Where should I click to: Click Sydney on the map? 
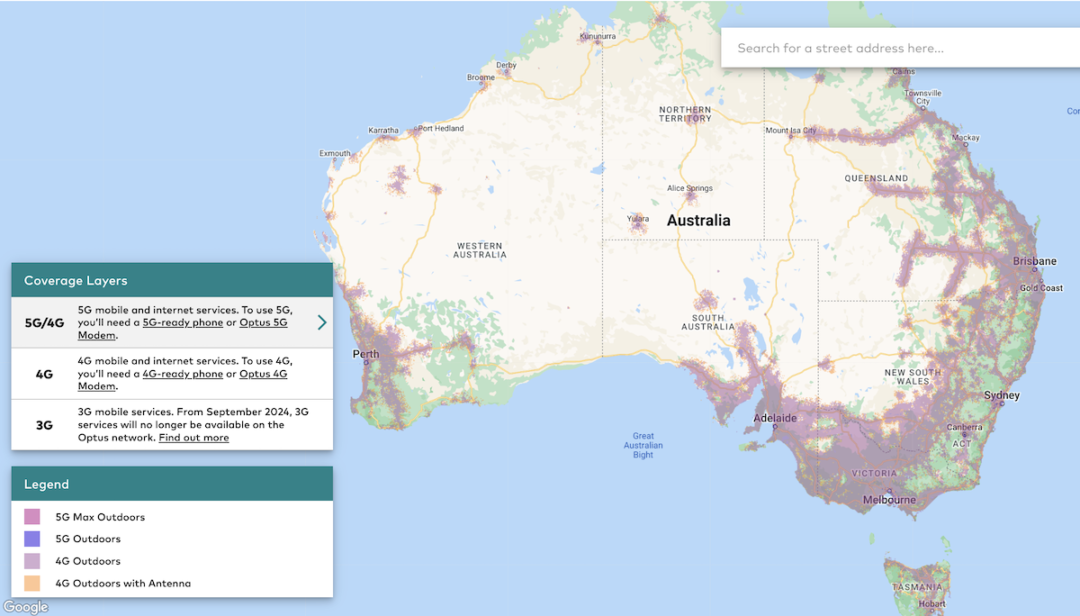pos(1000,395)
